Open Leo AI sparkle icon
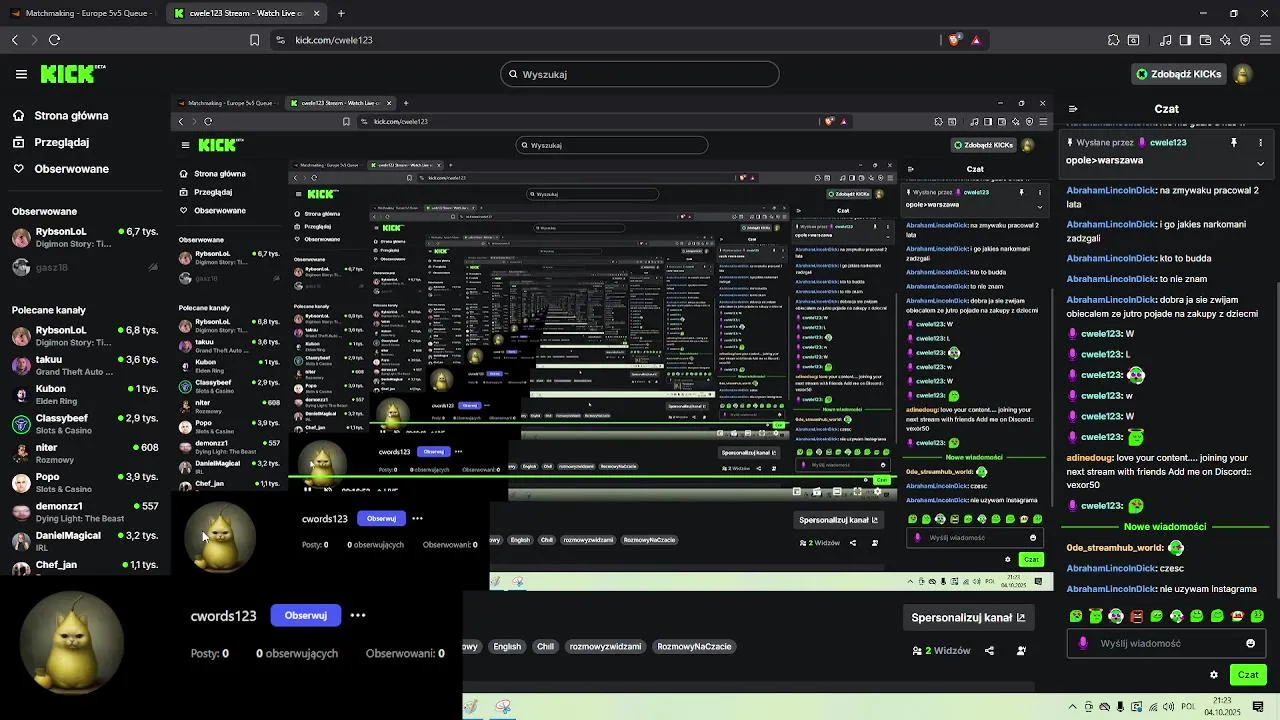The image size is (1280, 720). (x=1225, y=40)
